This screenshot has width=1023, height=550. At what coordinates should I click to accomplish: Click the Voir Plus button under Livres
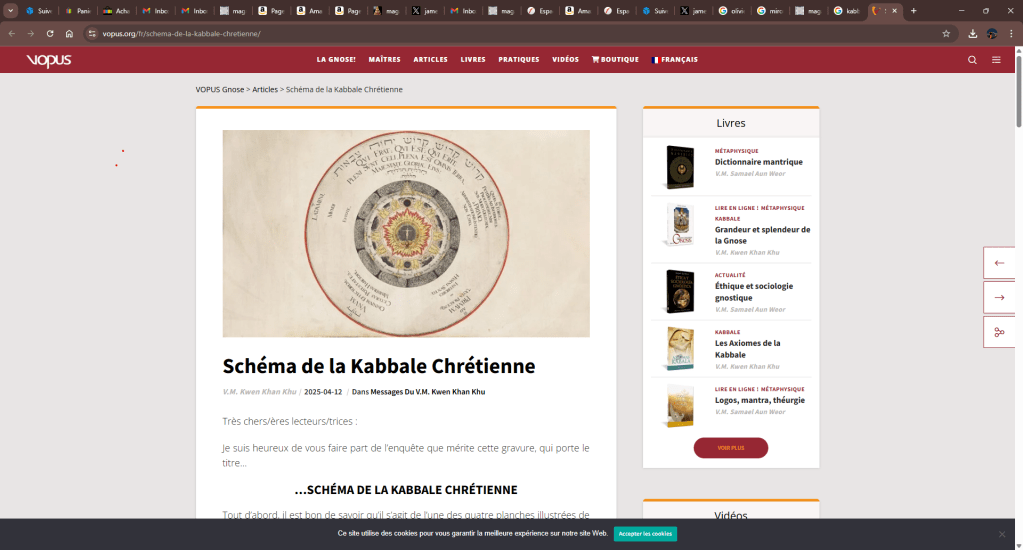tap(730, 448)
